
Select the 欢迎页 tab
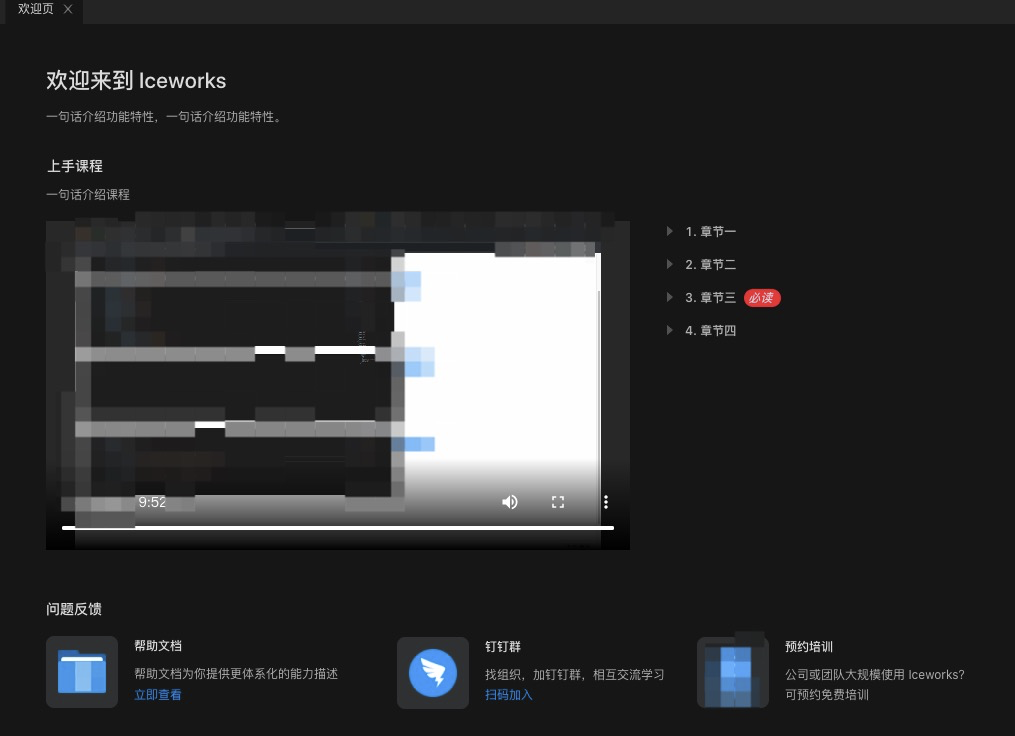coord(35,9)
